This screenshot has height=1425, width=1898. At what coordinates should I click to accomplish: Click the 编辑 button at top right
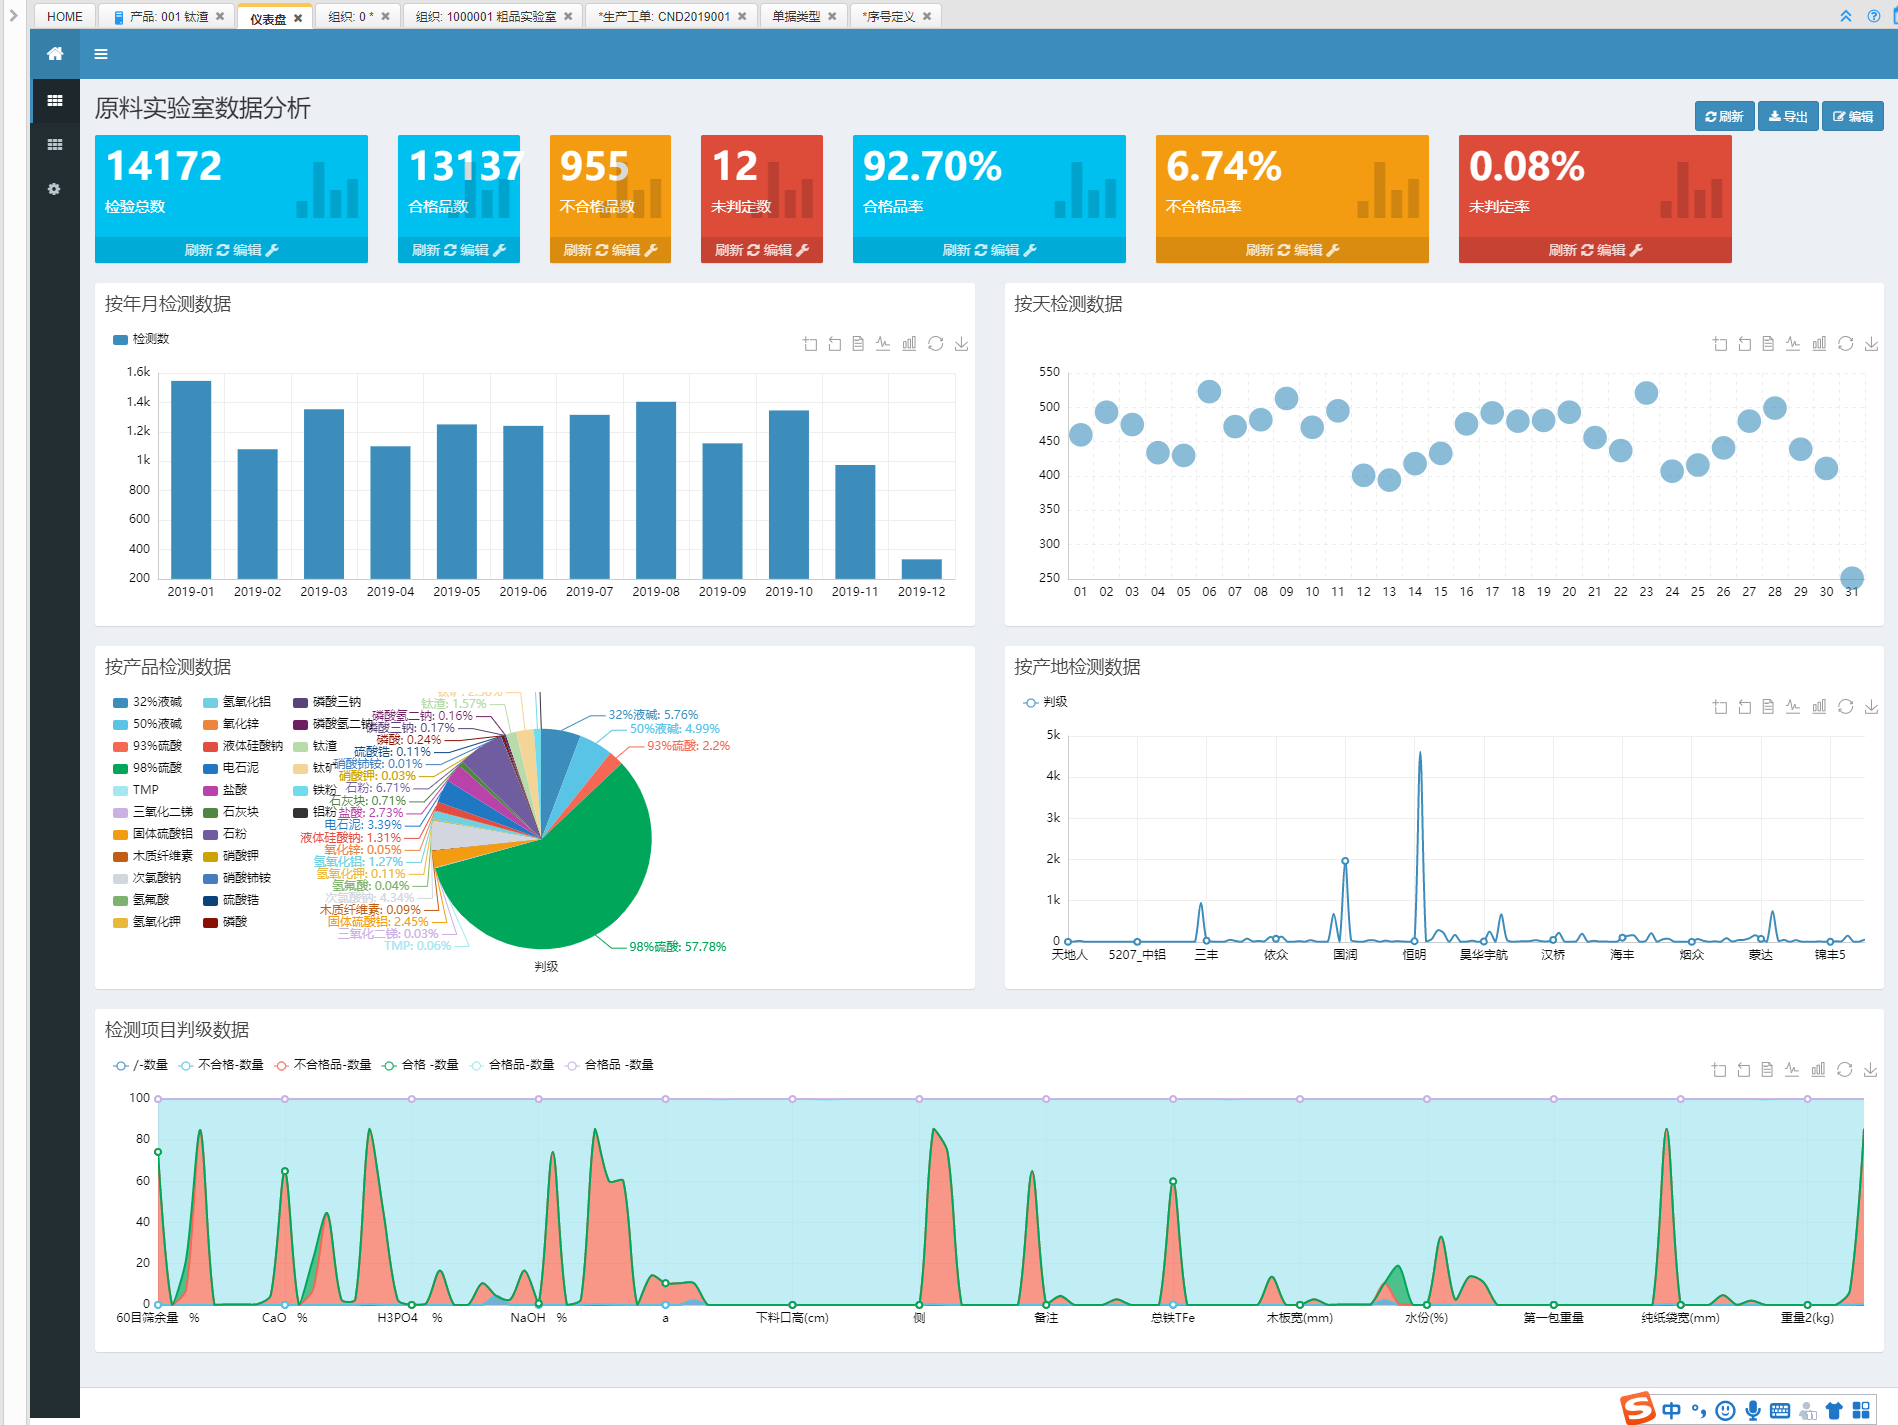[1853, 116]
